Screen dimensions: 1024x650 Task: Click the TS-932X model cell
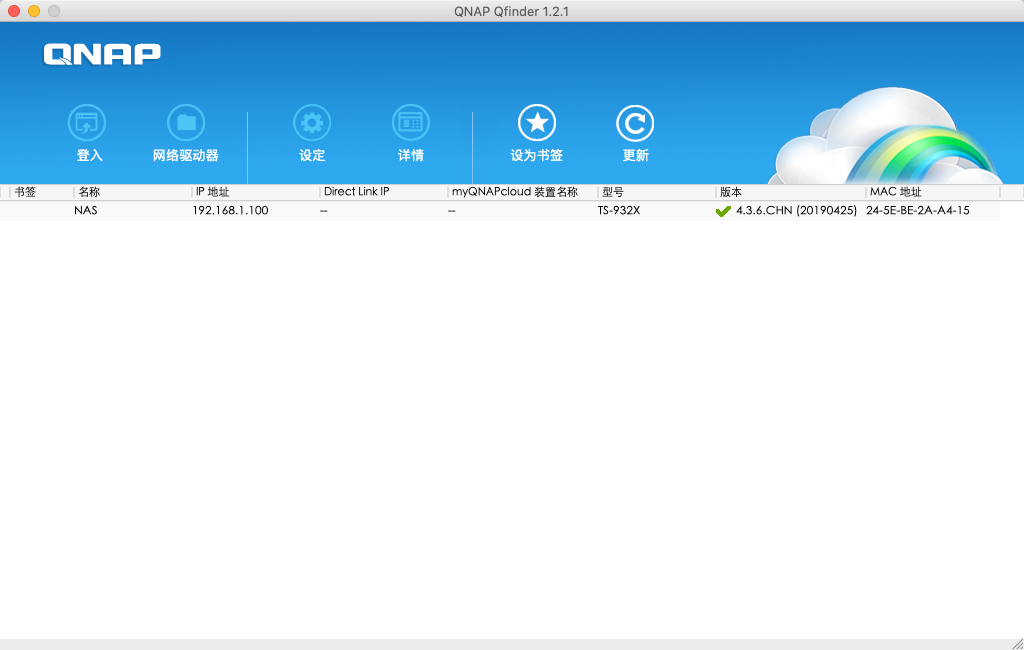click(618, 211)
